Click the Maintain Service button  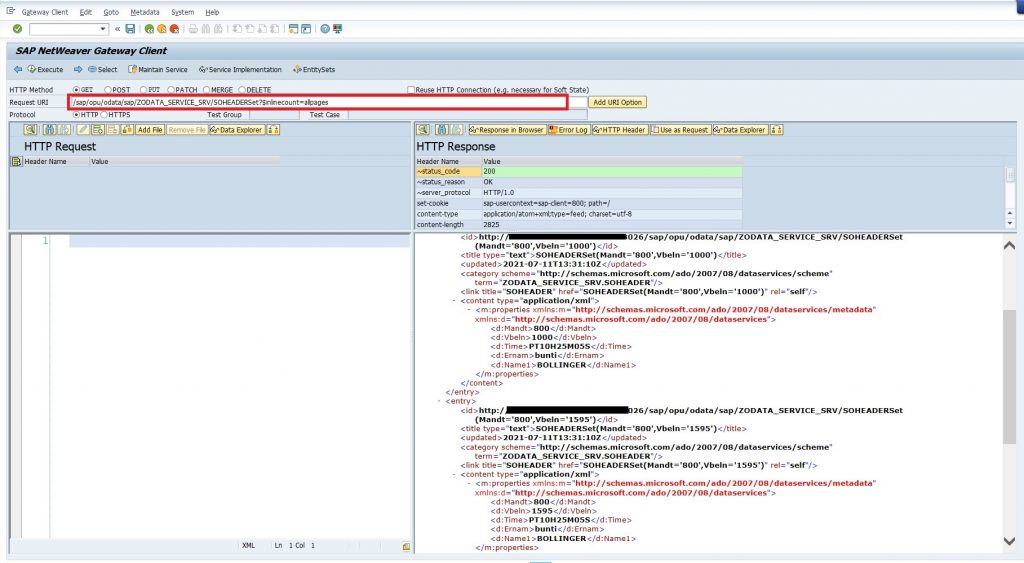tap(157, 69)
